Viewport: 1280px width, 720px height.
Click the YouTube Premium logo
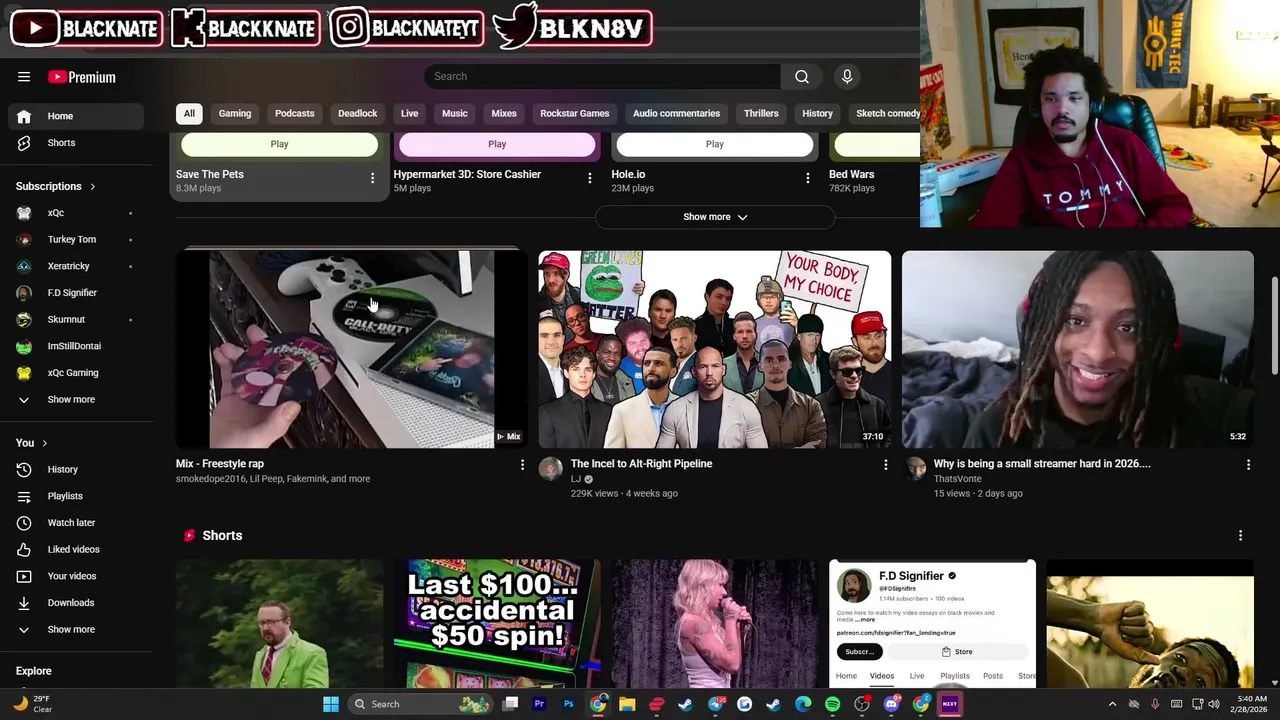pyautogui.click(x=82, y=77)
